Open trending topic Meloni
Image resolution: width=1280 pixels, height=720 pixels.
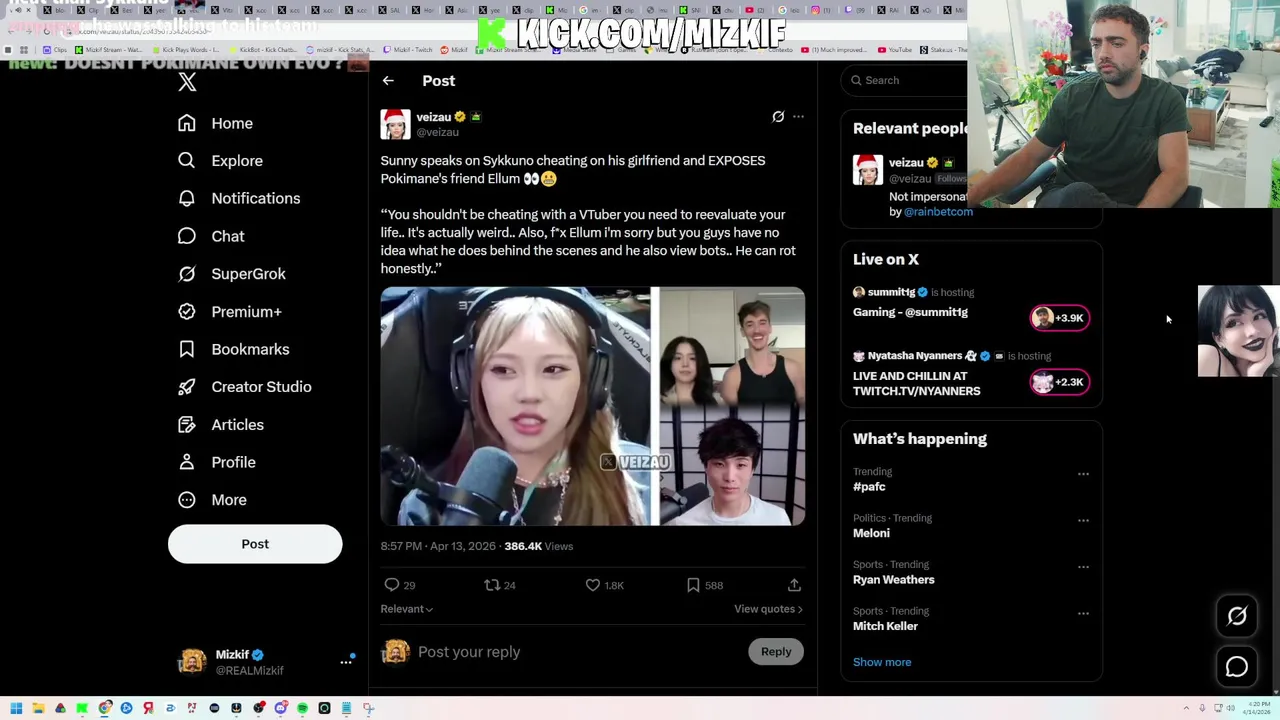click(x=871, y=533)
